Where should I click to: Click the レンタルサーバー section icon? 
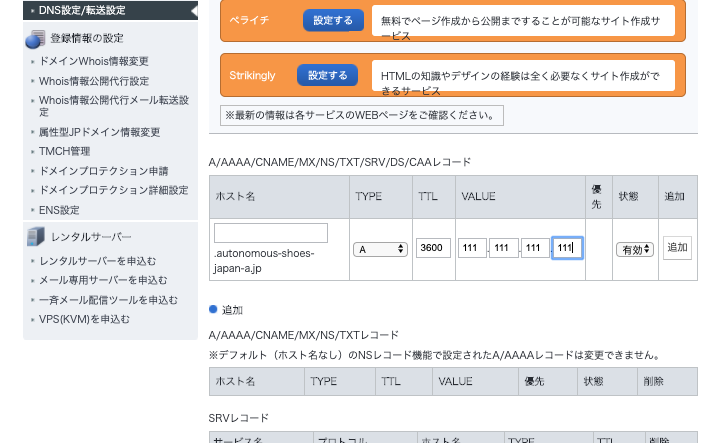[35, 237]
